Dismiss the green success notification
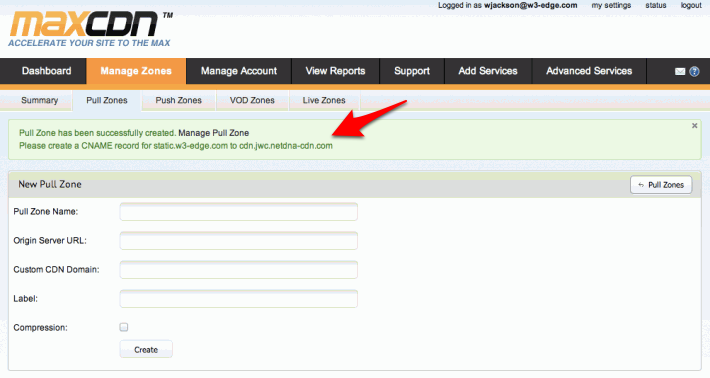The height and width of the screenshot is (378, 710). [694, 126]
